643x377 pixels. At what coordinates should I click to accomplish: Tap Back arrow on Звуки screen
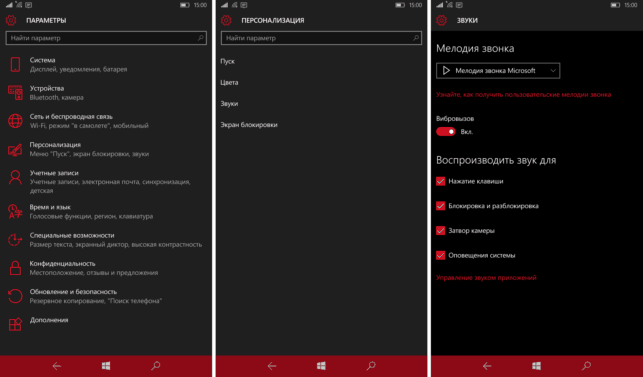click(x=487, y=366)
